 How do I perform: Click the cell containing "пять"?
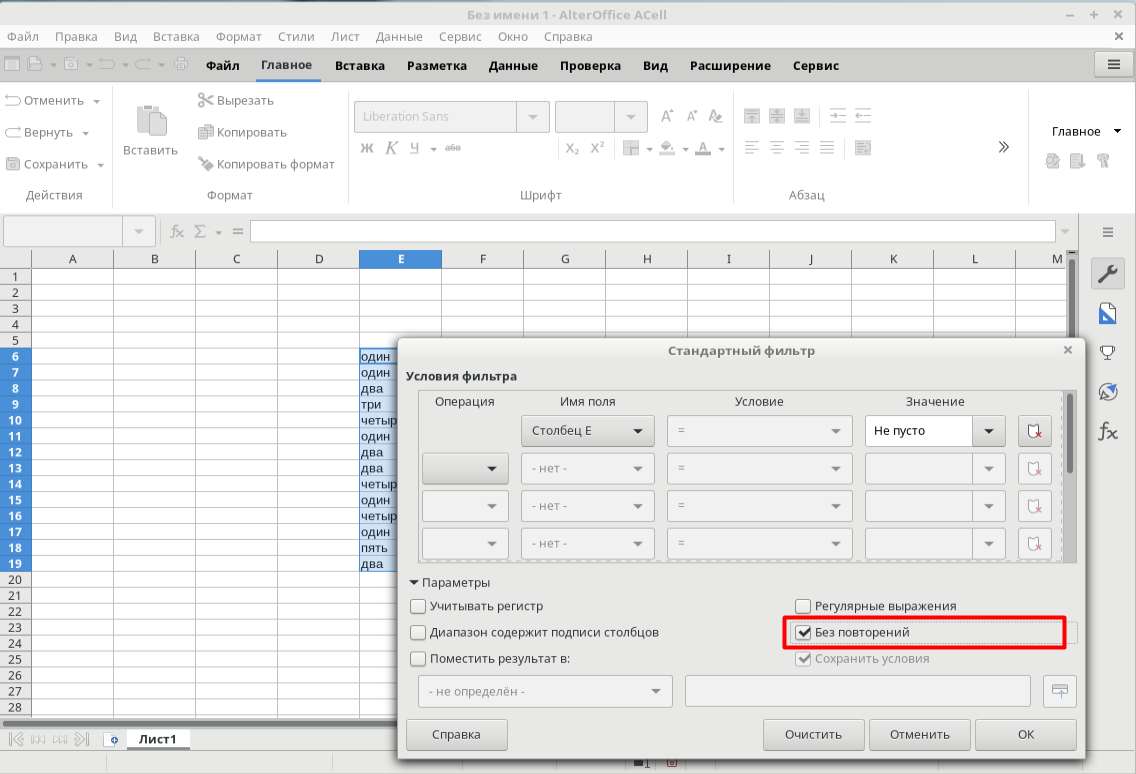point(378,548)
